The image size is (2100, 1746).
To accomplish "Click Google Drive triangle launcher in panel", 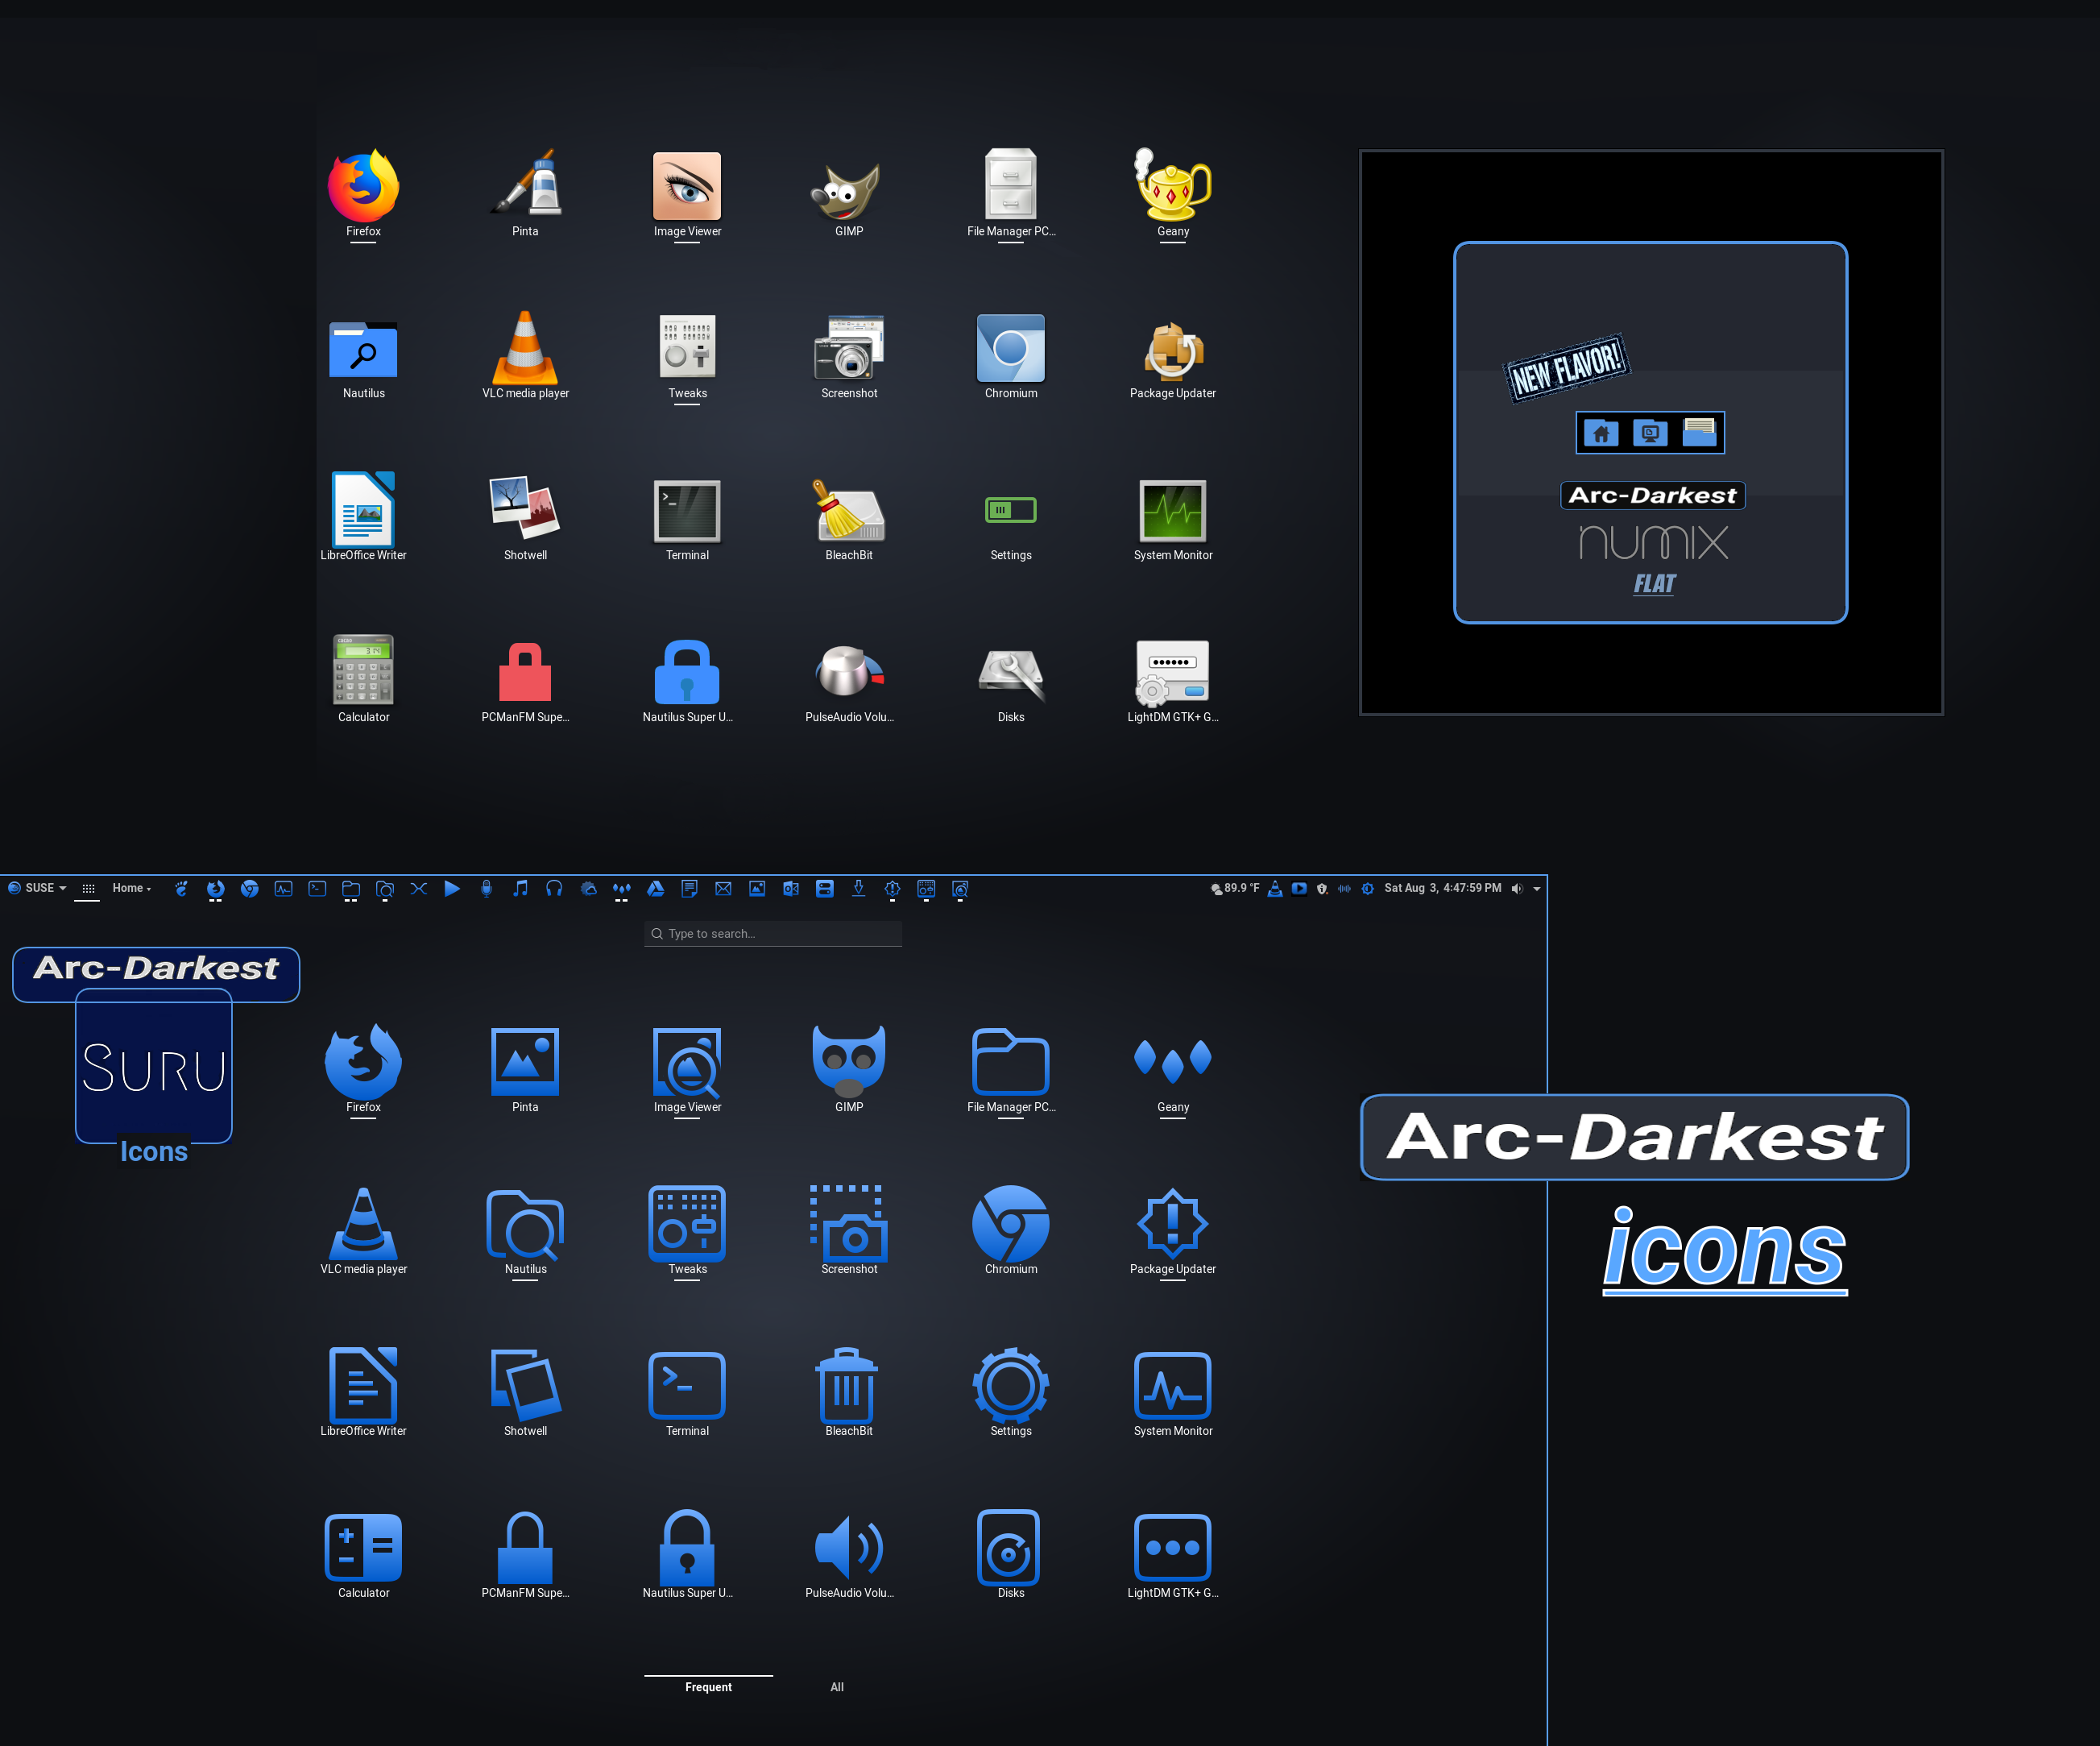I will coord(655,889).
